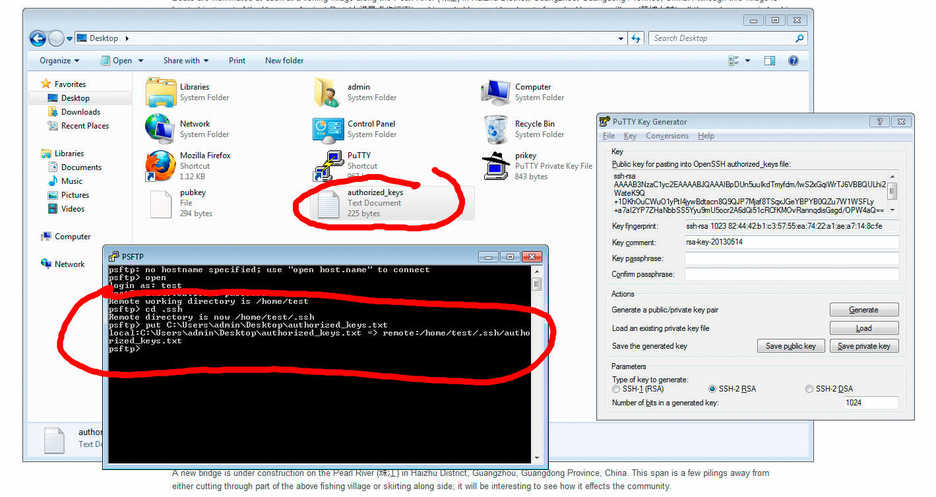936x497 pixels.
Task: Select the pubkey file icon
Action: [161, 204]
